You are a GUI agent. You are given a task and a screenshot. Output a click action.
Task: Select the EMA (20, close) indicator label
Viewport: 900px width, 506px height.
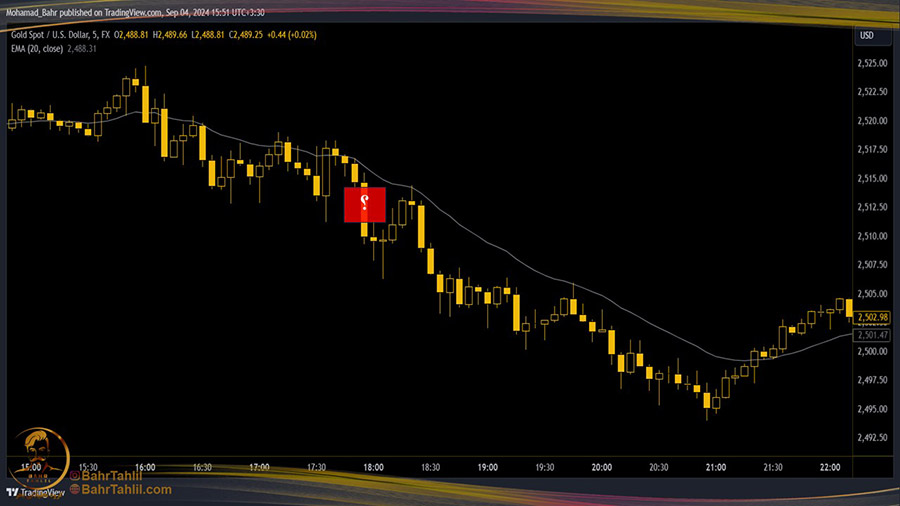[38, 48]
